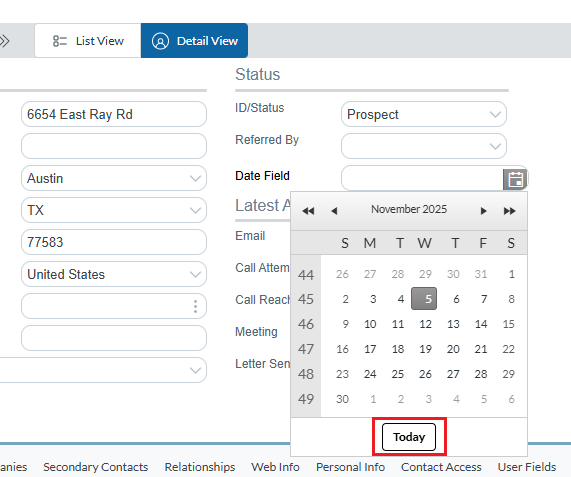The height and width of the screenshot is (477, 571).
Task: Click the empty second address line field
Action: tap(114, 146)
